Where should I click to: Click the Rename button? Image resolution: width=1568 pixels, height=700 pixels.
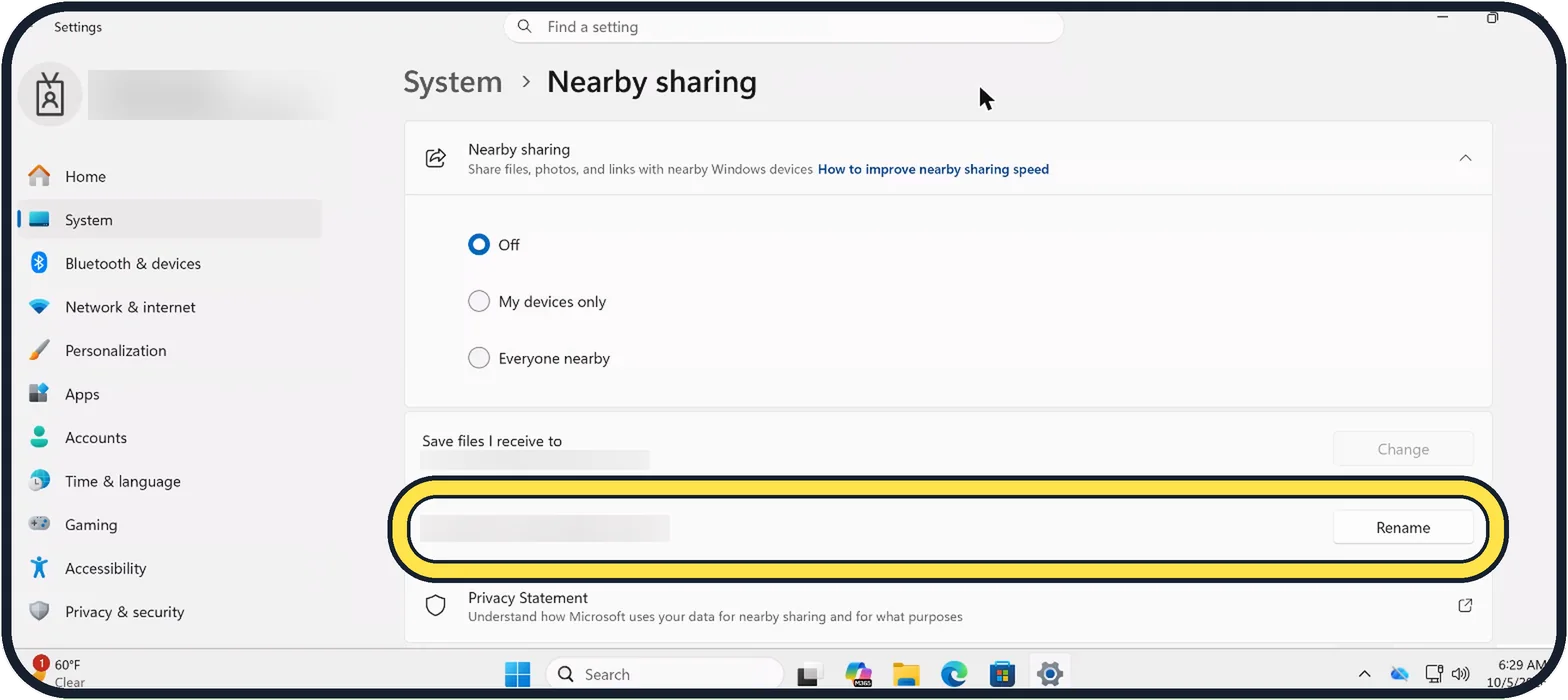[1403, 527]
